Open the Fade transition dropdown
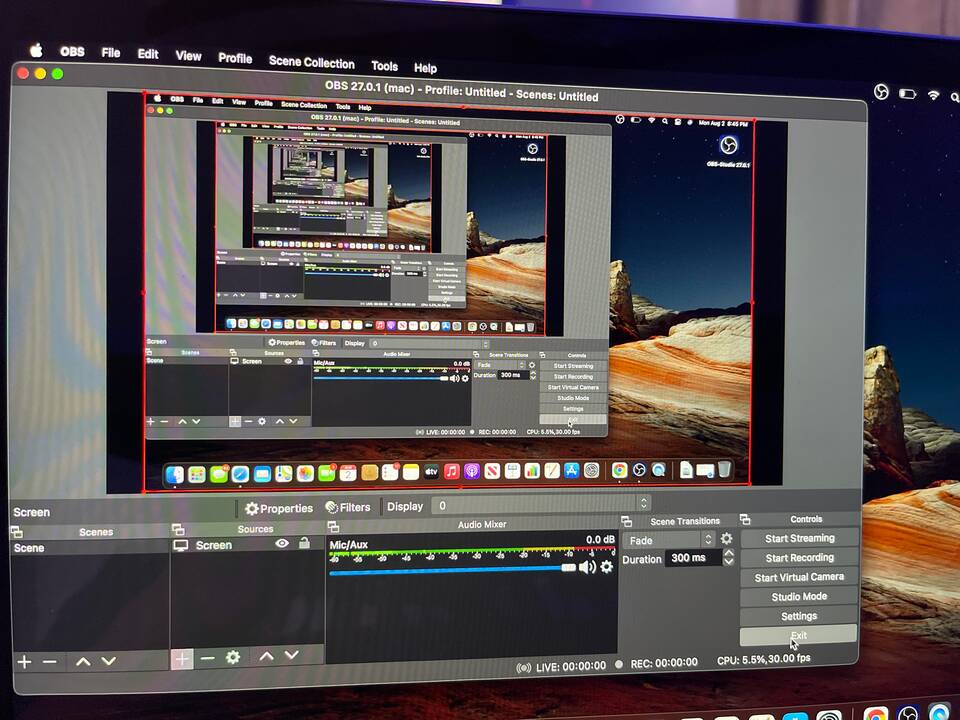The image size is (960, 720). pos(669,539)
